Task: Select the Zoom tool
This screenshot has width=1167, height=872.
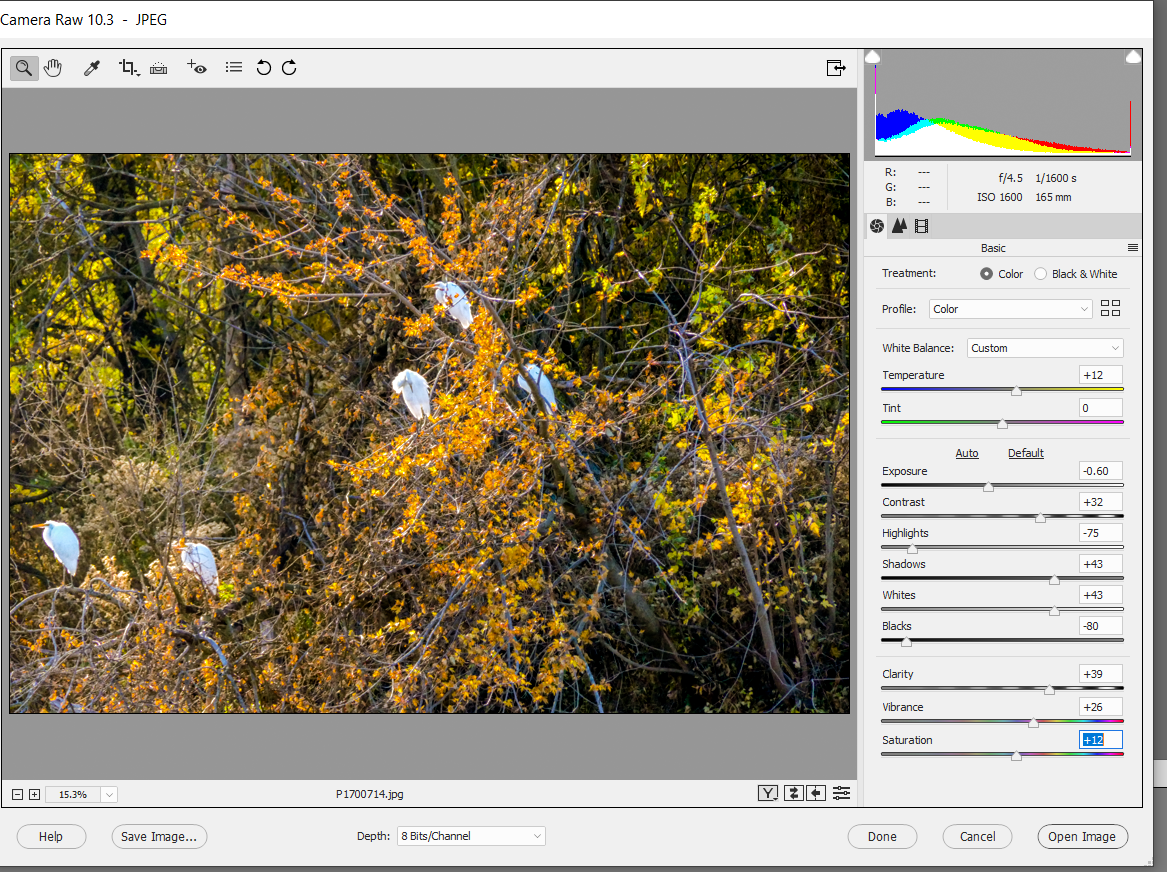Action: [x=24, y=68]
